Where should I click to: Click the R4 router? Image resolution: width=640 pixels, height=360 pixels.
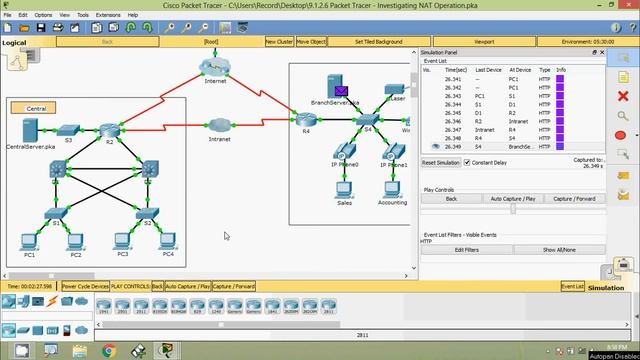[x=306, y=120]
